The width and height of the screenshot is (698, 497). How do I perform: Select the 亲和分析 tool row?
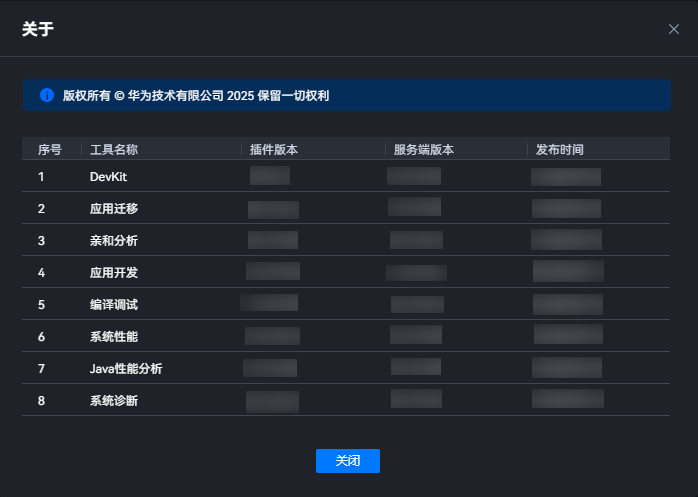click(346, 240)
